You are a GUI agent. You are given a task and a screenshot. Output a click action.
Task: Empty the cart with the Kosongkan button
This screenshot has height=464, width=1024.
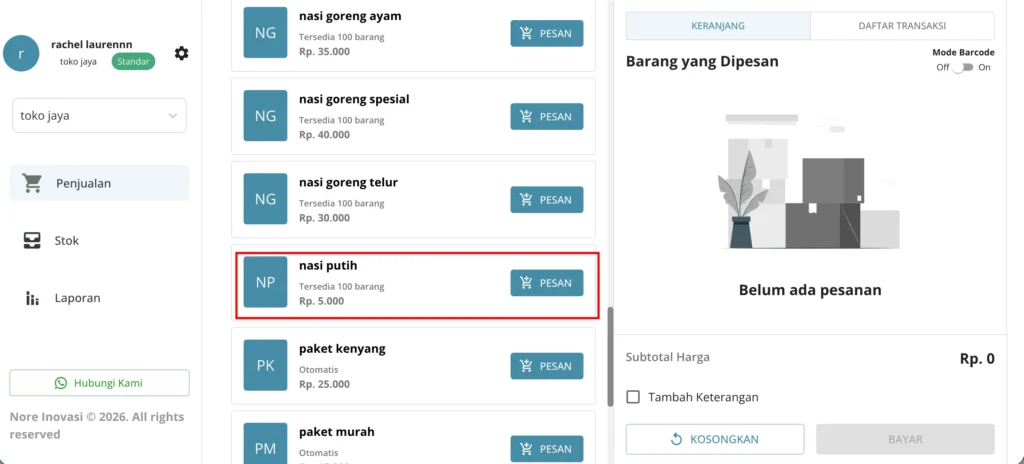coord(715,439)
